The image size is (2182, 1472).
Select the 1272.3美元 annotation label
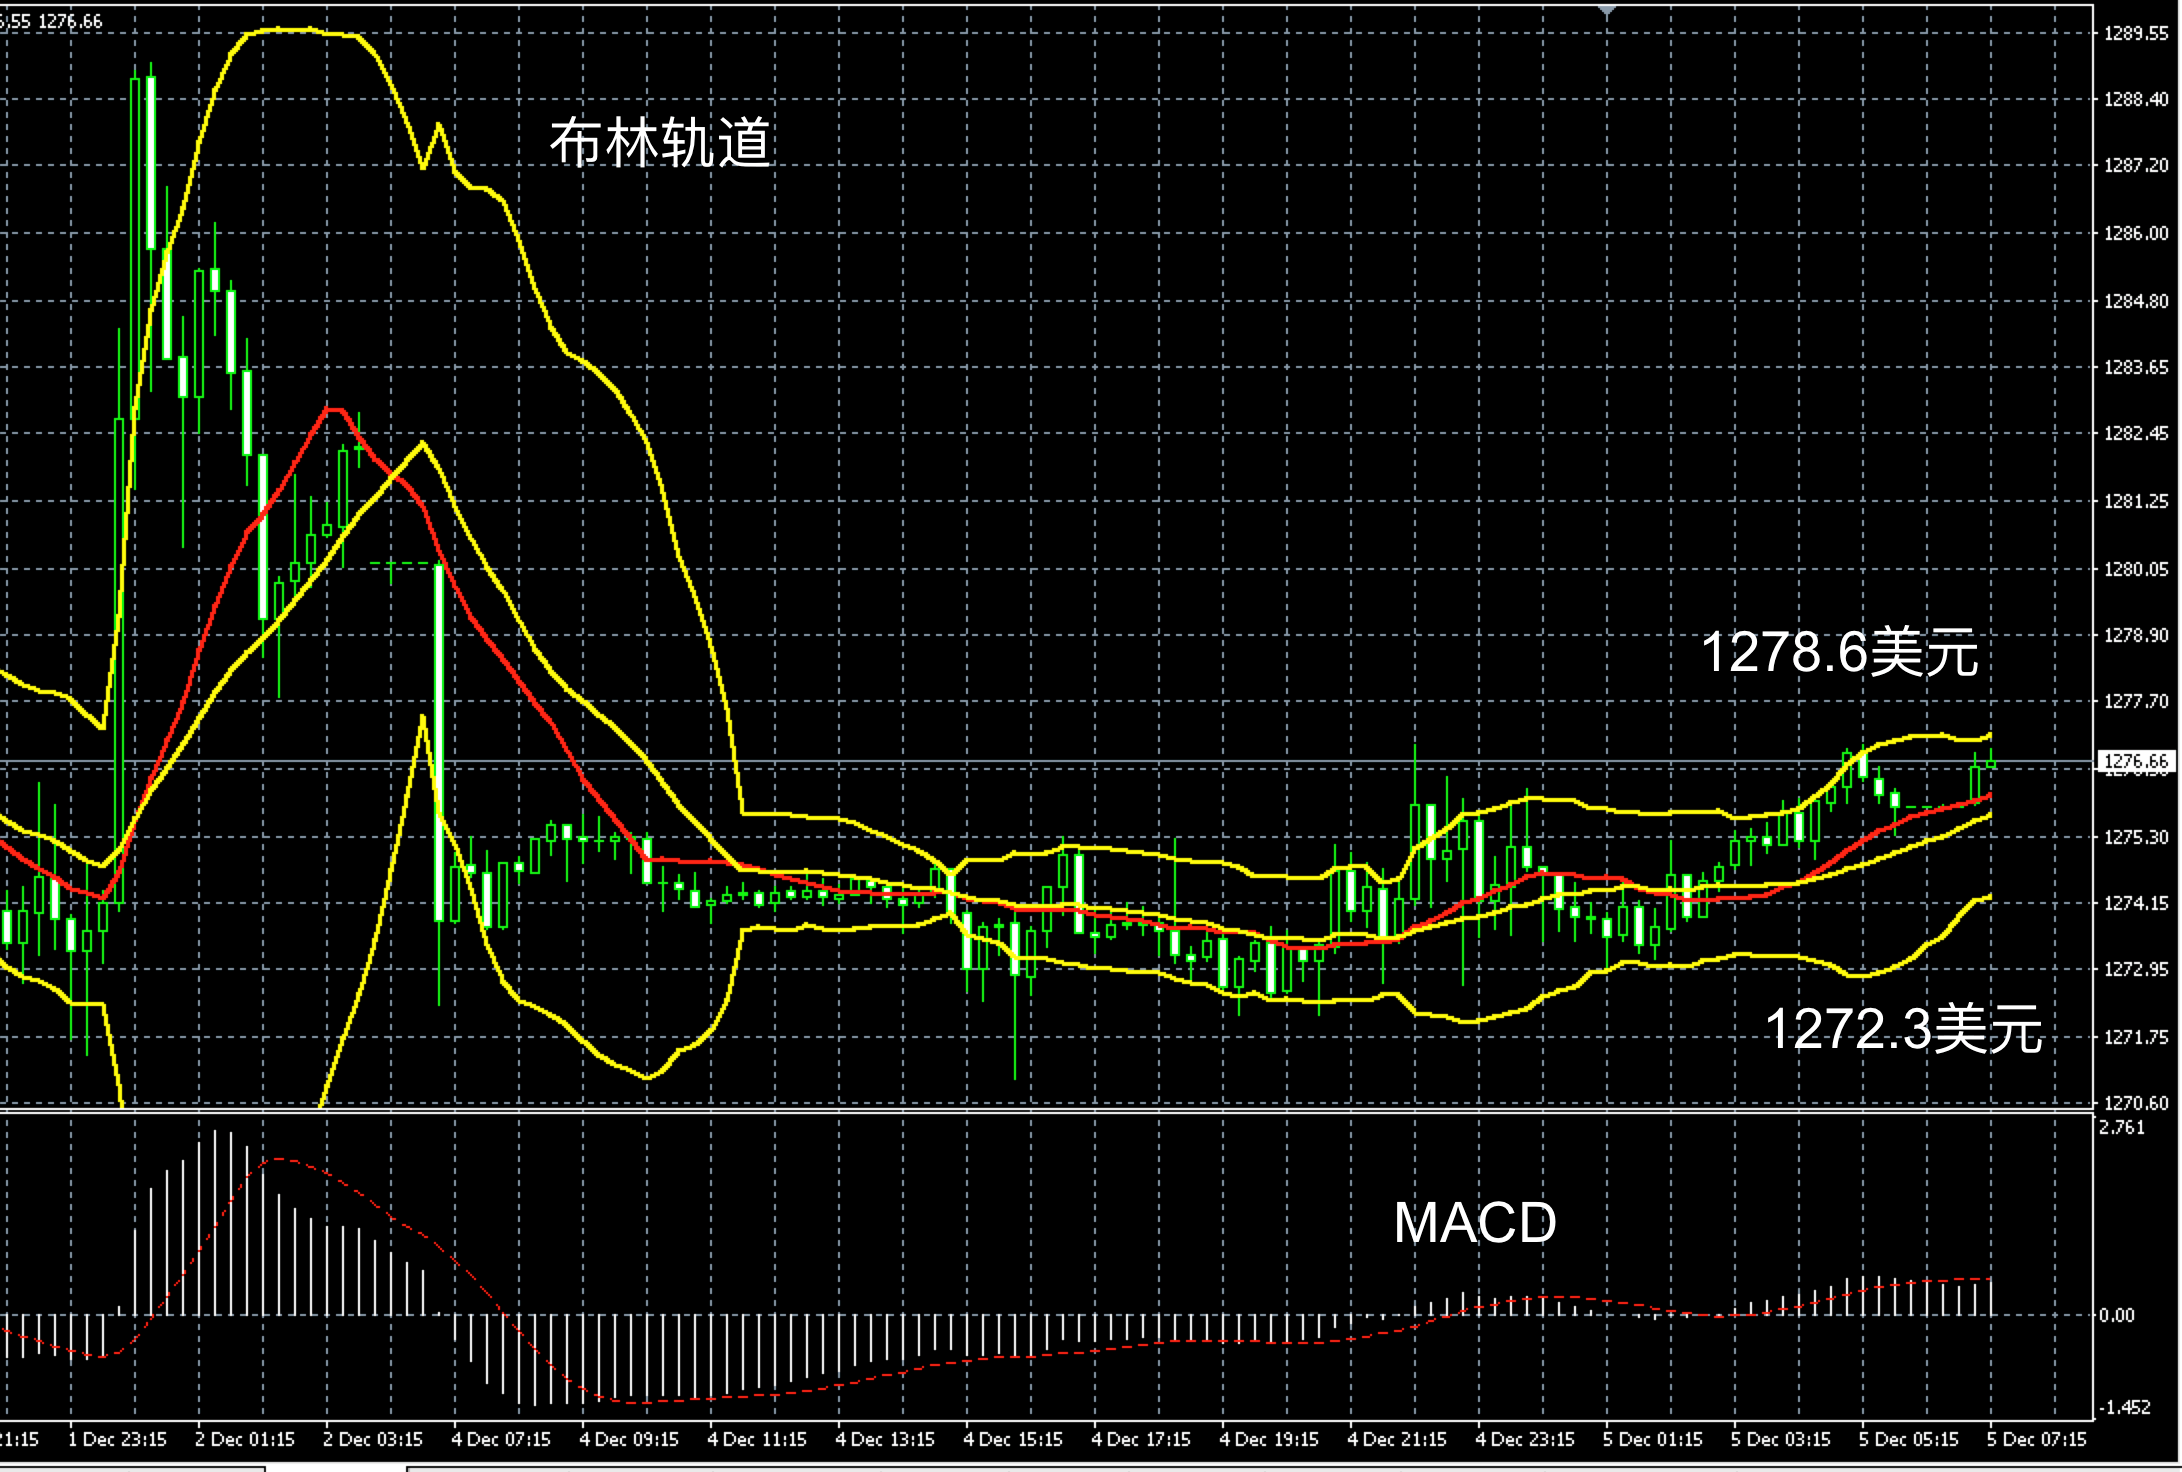coord(1903,1029)
